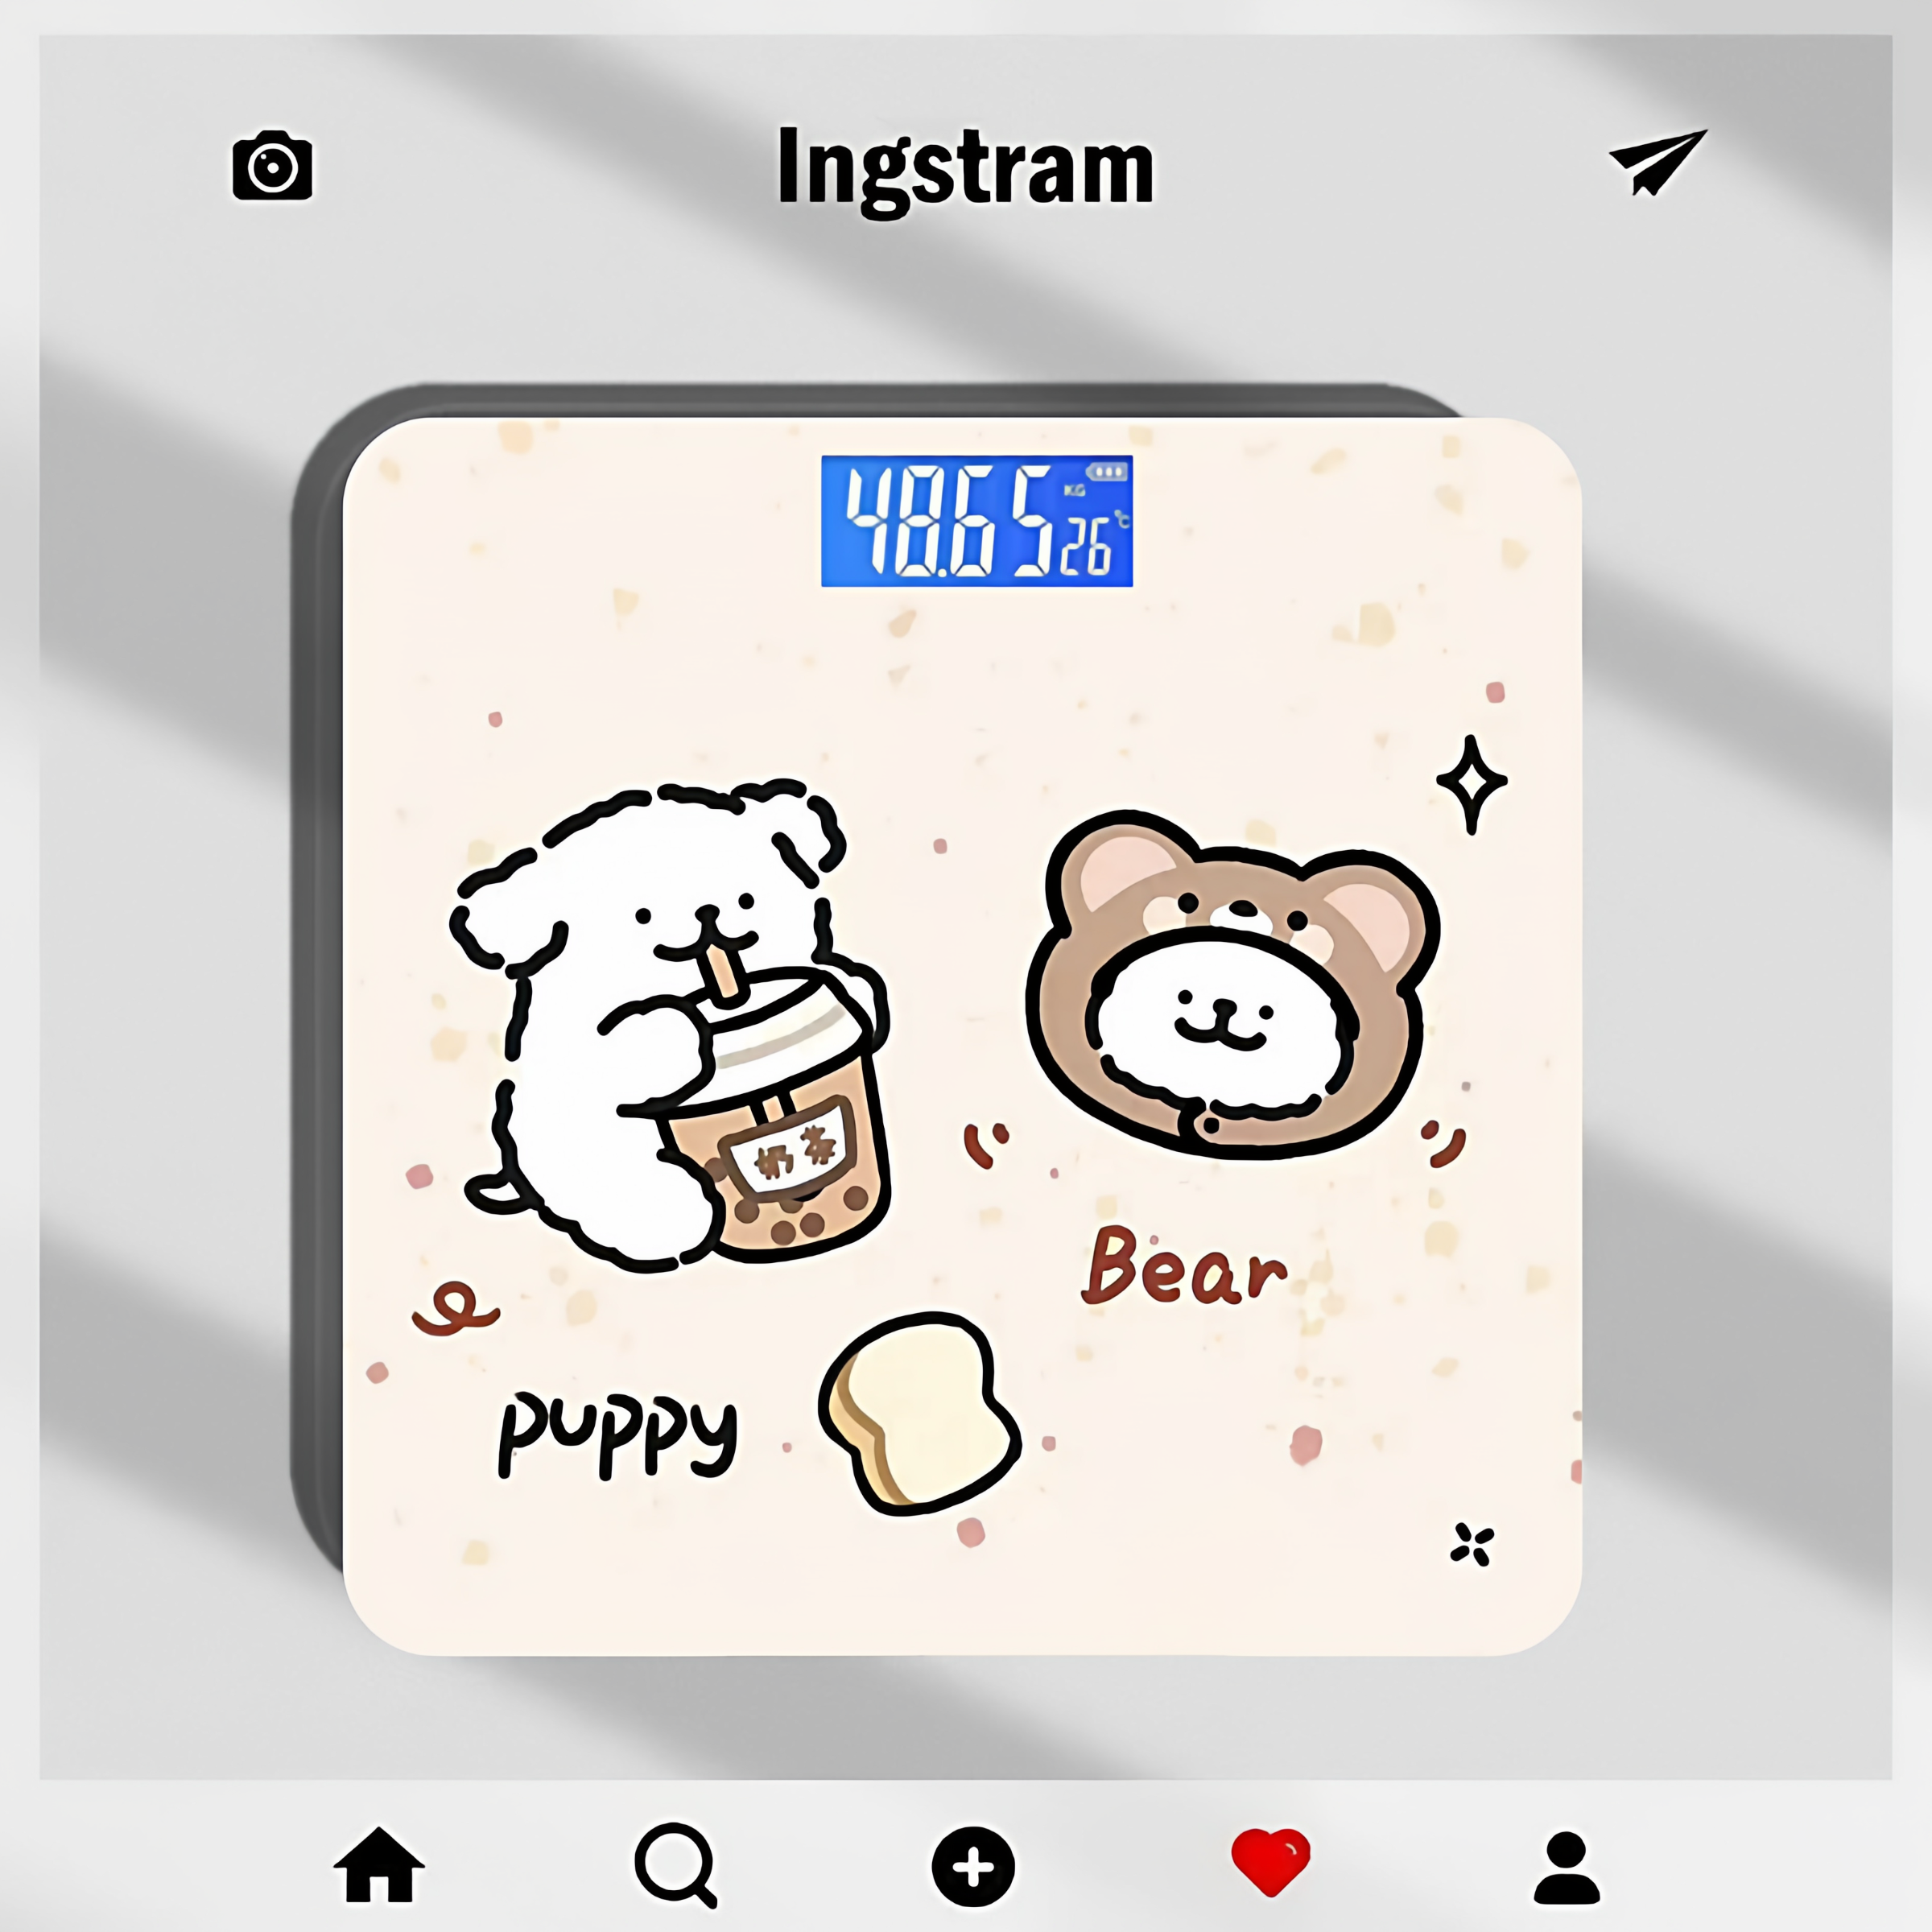The width and height of the screenshot is (1932, 1932).
Task: Click the 'Bear' text label
Action: pos(1184,1268)
